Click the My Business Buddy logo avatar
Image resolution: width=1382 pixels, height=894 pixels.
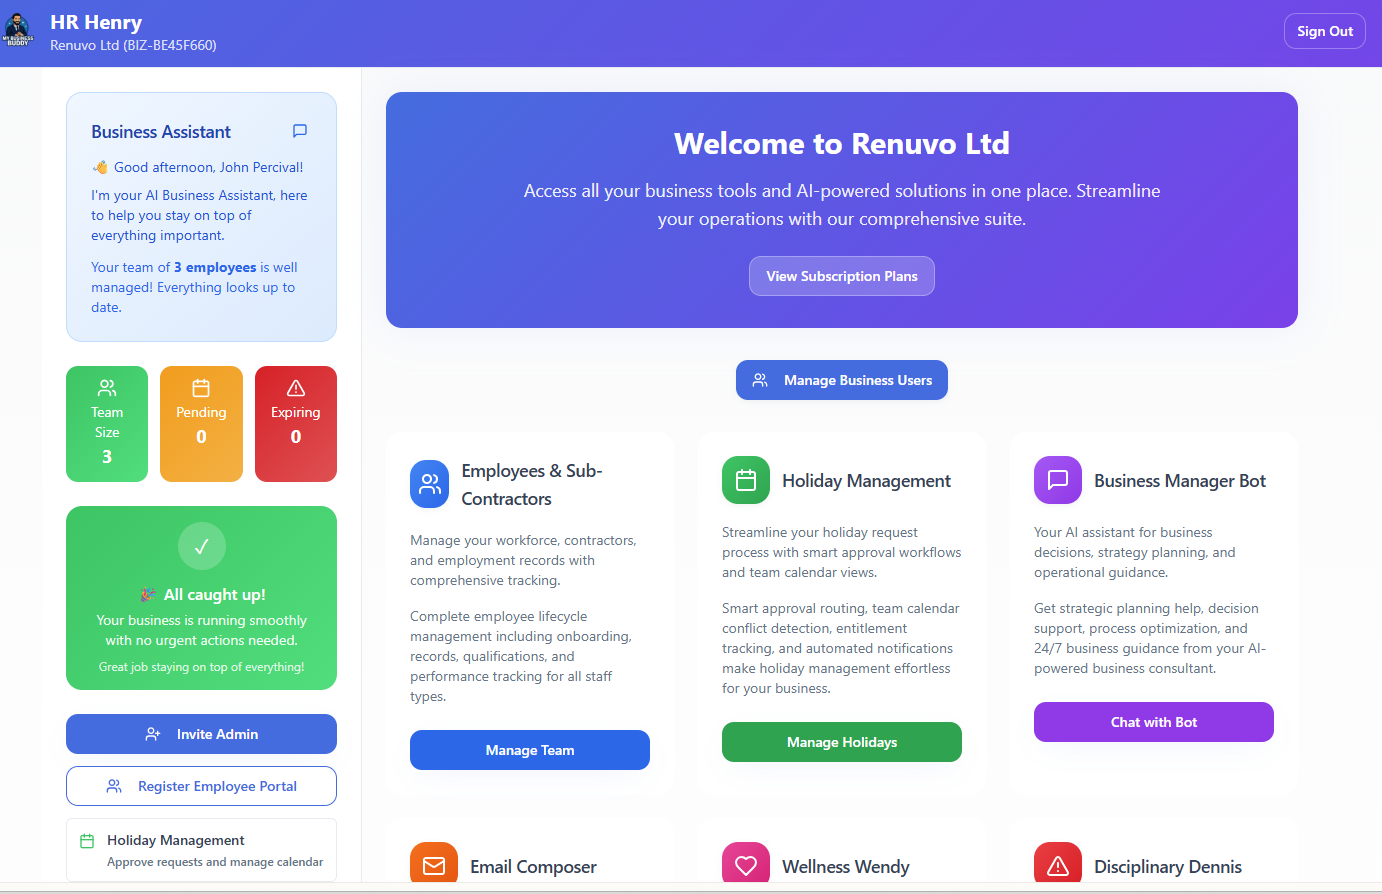[x=18, y=30]
